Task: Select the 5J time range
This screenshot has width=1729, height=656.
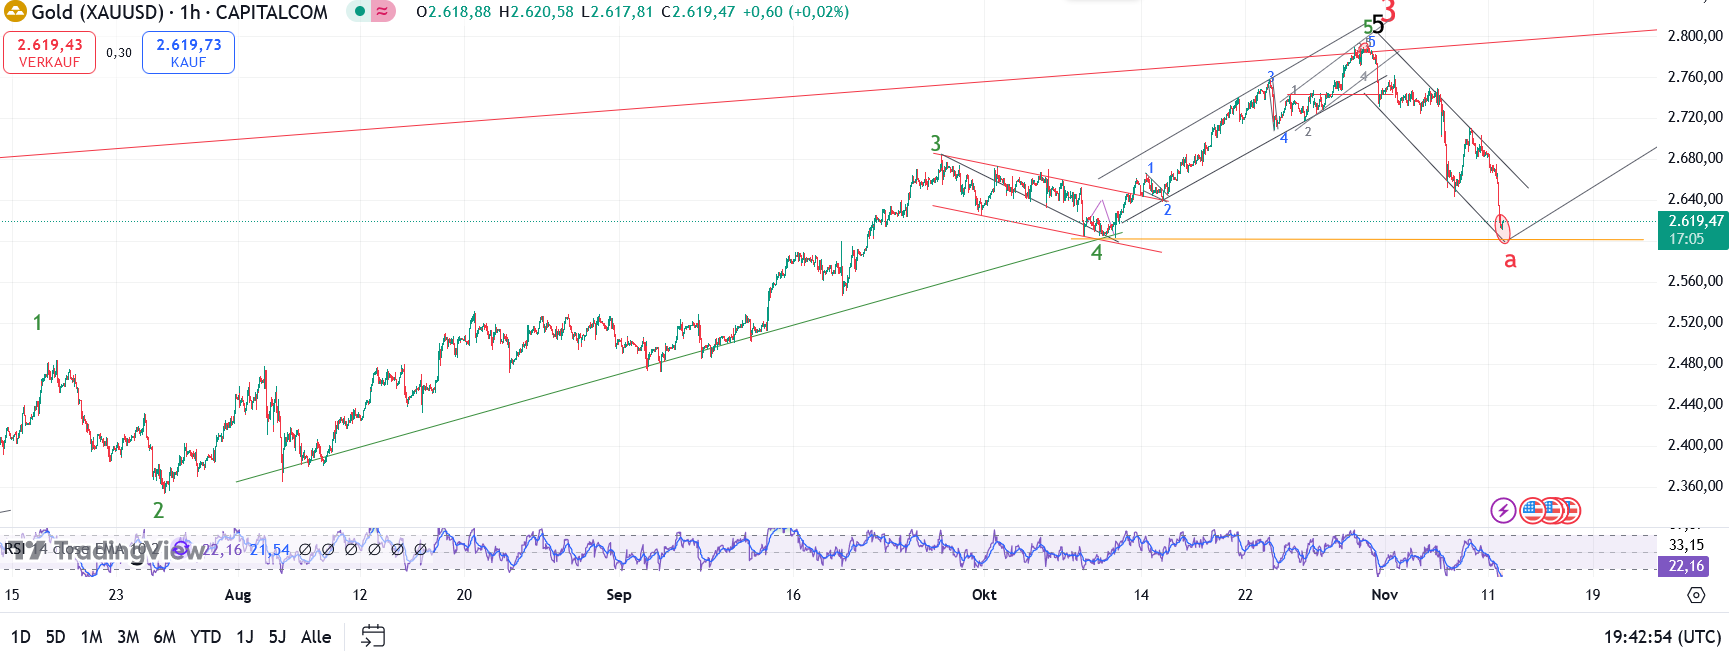Action: (277, 637)
